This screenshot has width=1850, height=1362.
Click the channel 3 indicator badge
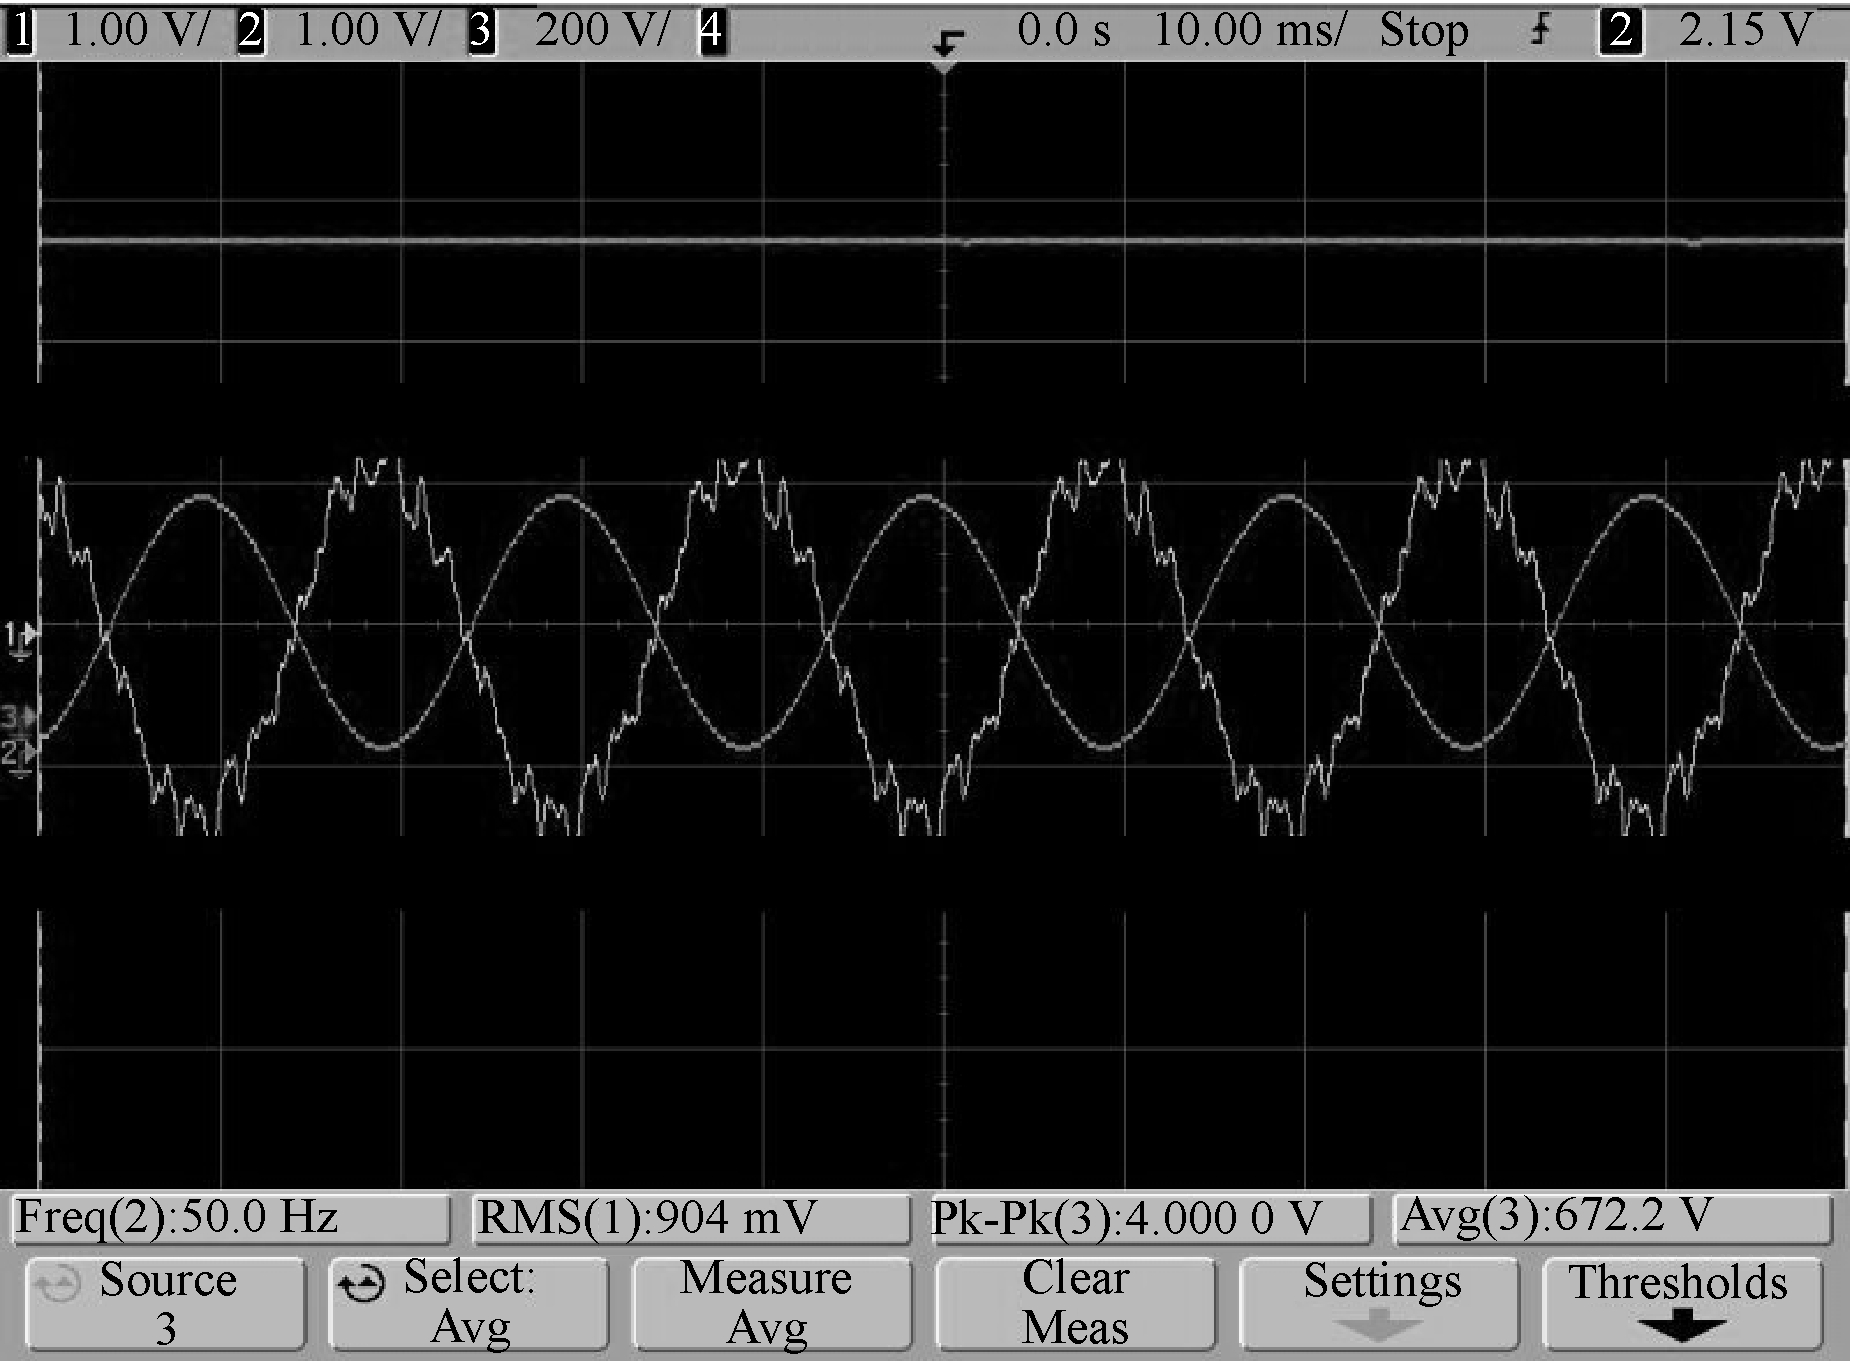point(481,30)
